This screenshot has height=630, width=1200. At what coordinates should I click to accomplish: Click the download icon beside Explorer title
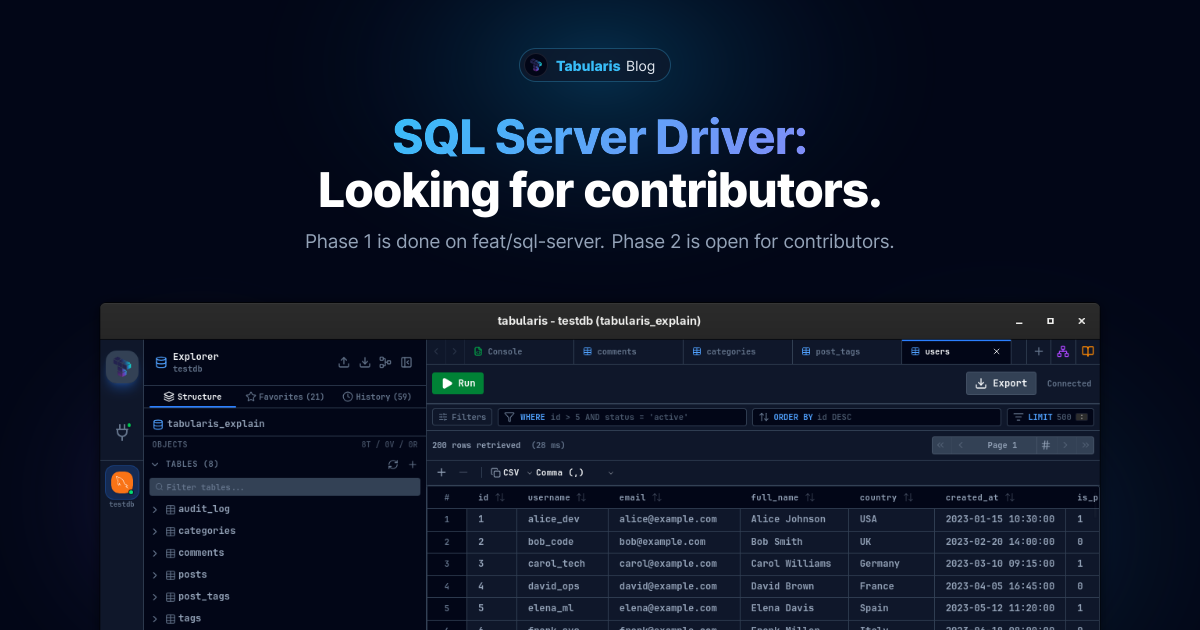click(365, 362)
